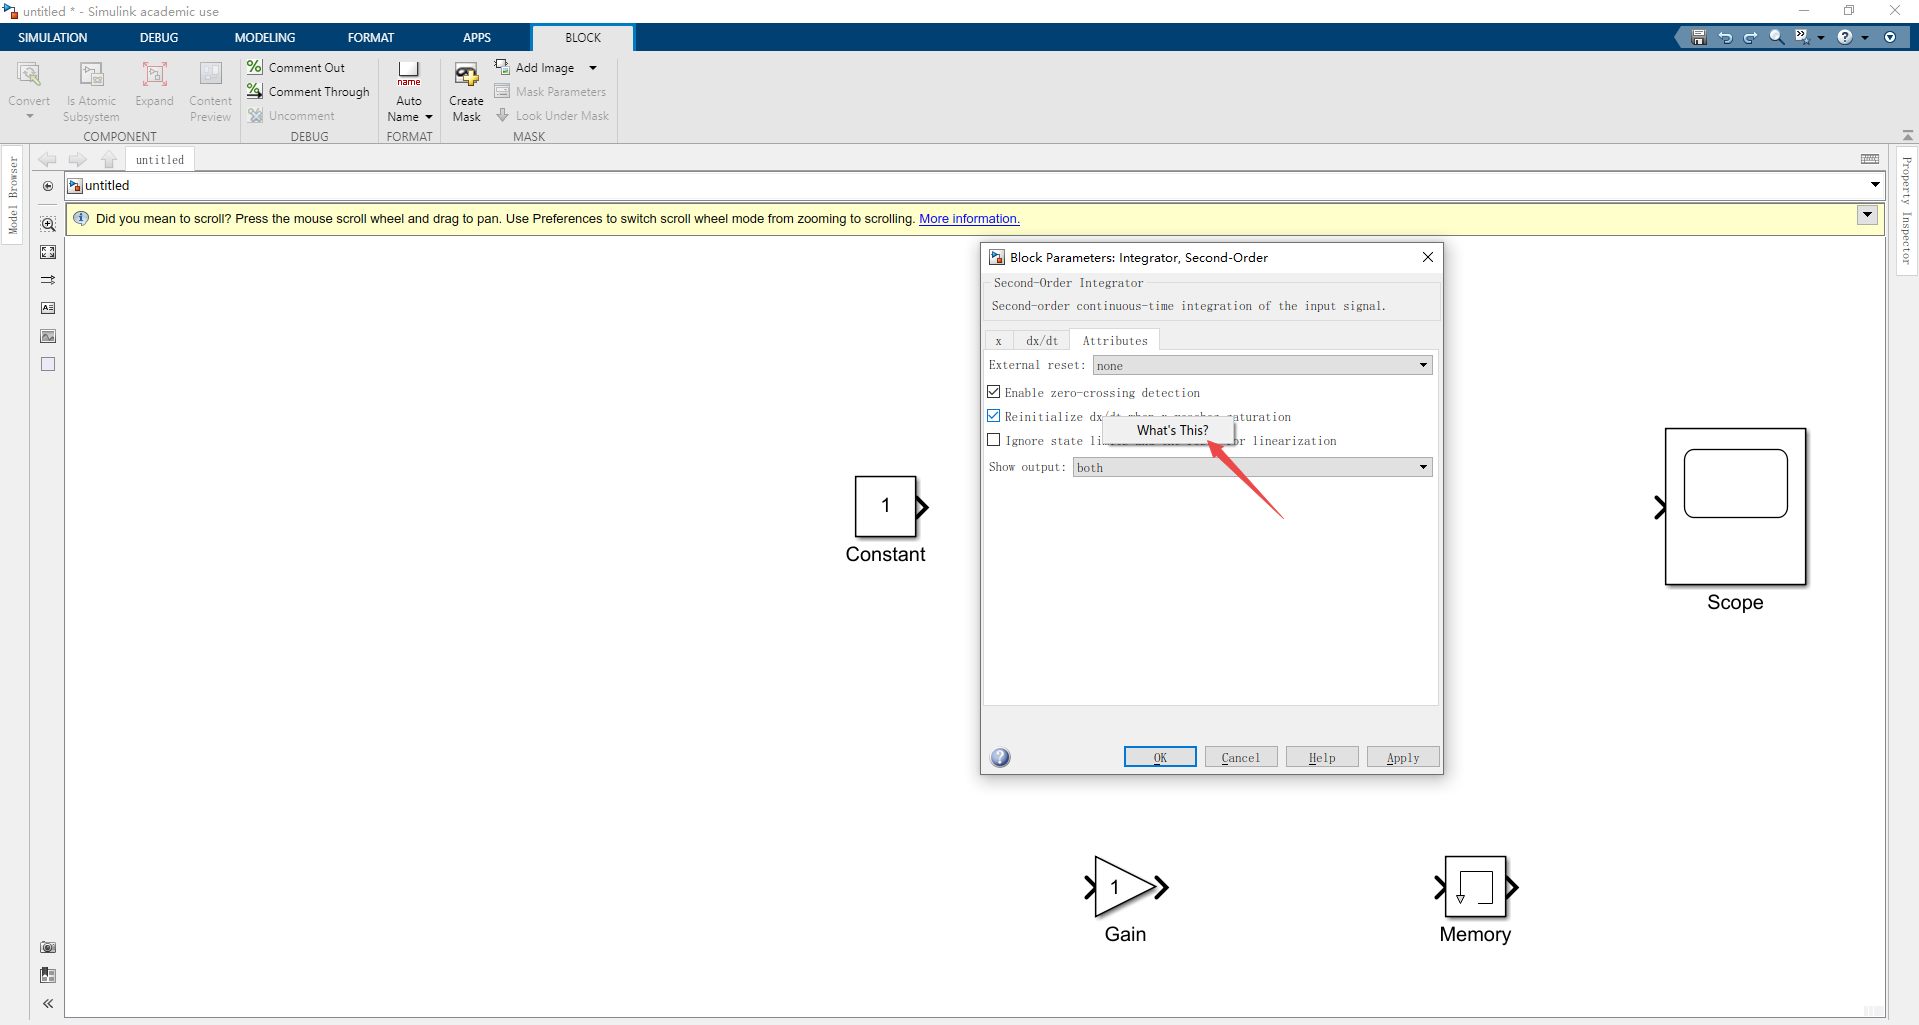1919x1025 pixels.
Task: Collapse the toolstrip with the minimize arrow
Action: click(1908, 135)
